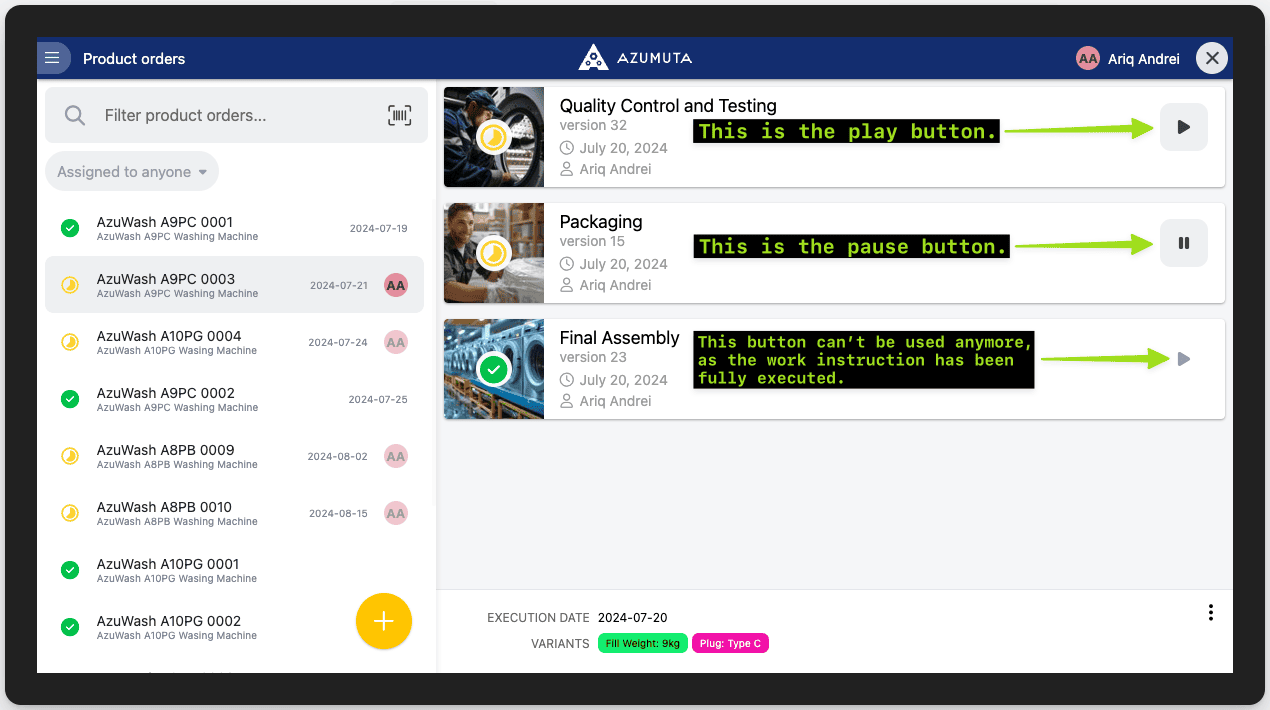
Task: Click the search magnifier icon
Action: (x=75, y=115)
